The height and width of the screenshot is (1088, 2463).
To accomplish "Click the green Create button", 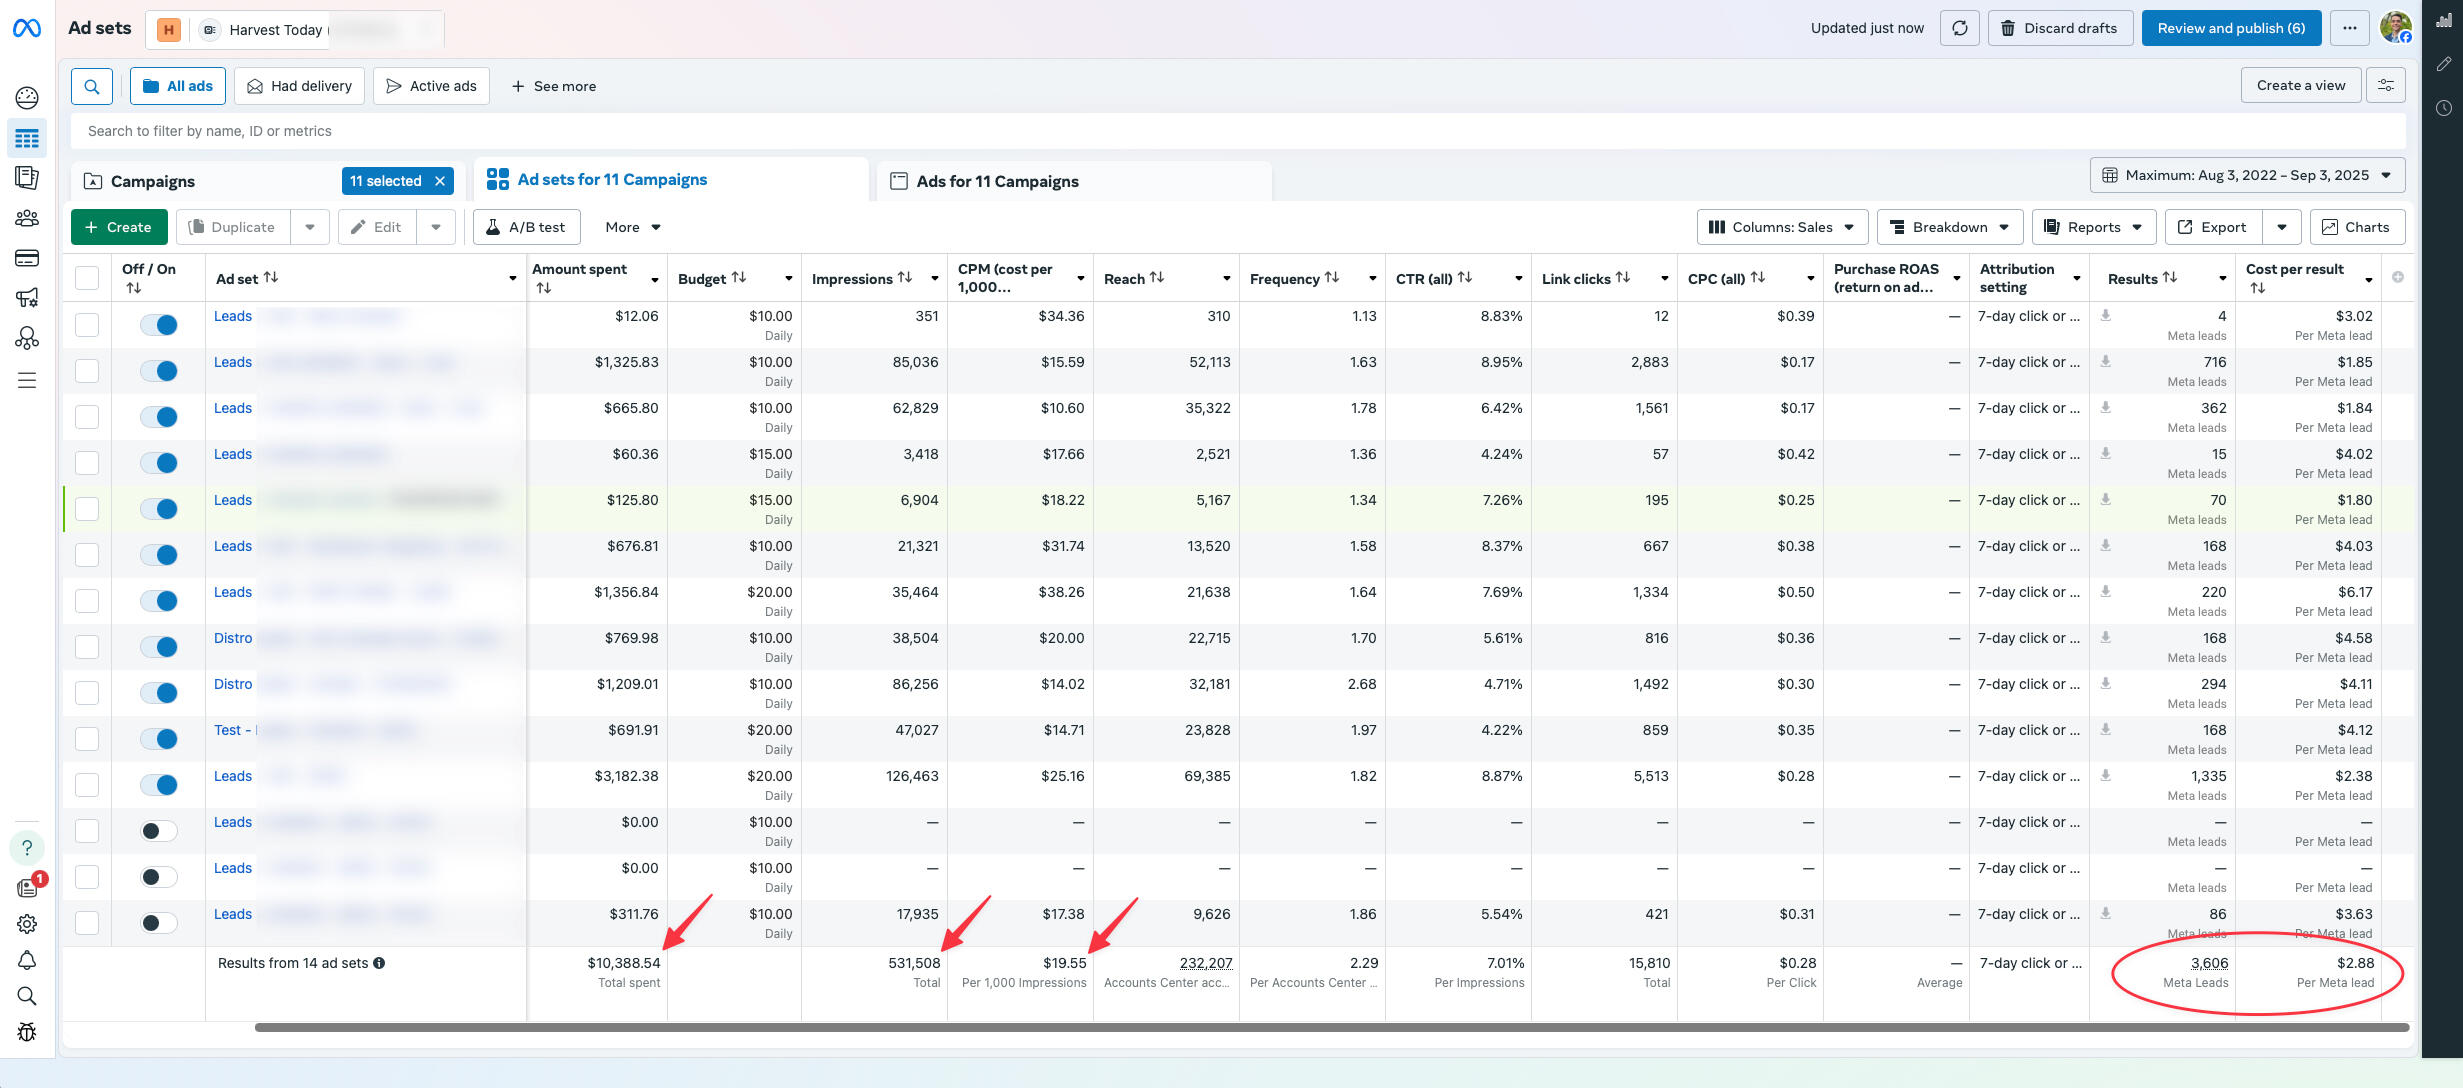I will point(118,227).
